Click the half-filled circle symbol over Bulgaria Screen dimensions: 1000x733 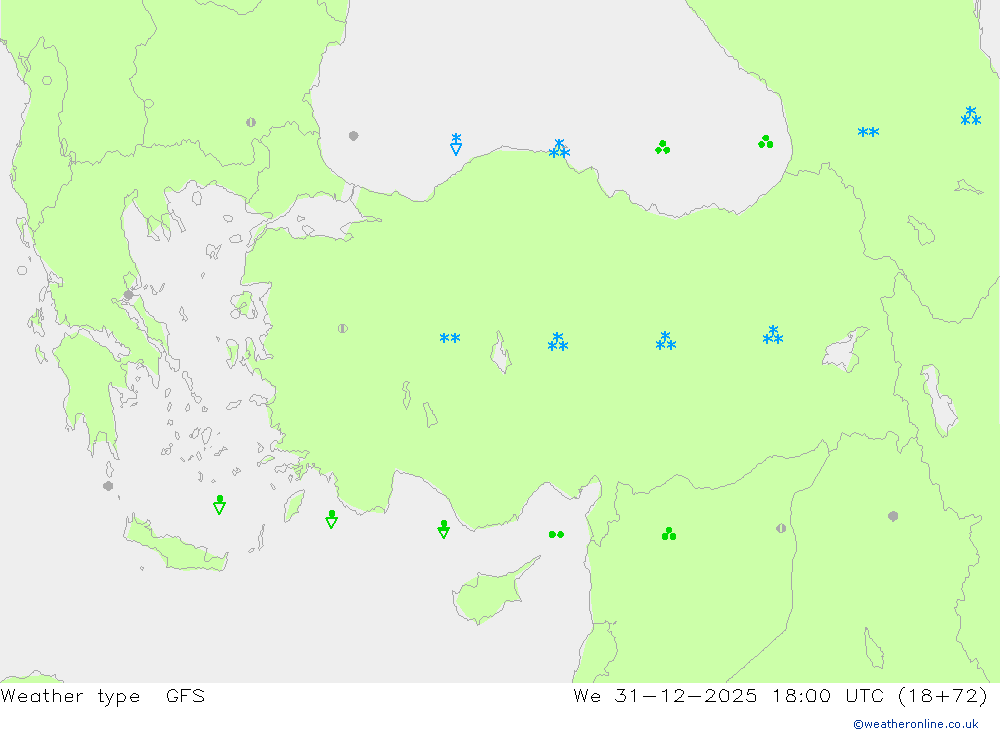(251, 122)
